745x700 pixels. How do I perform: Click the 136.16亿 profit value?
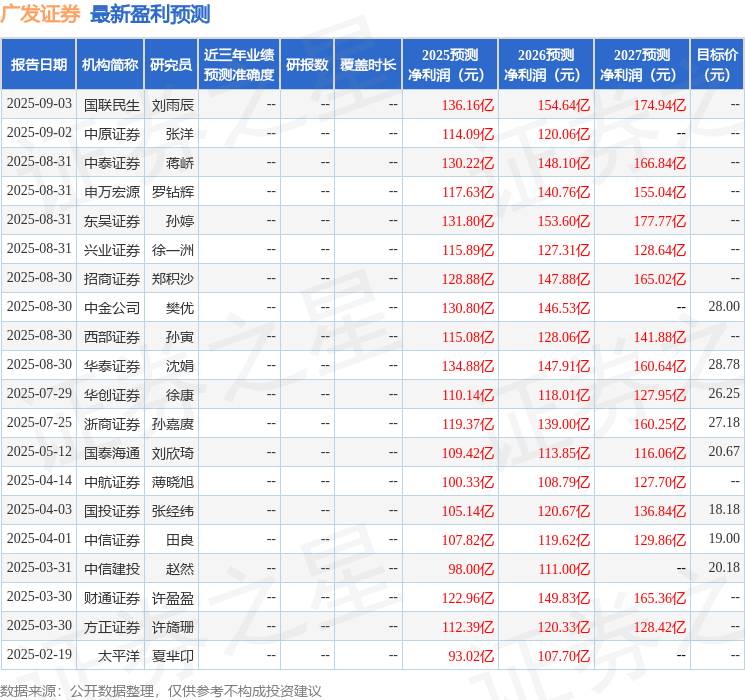(x=468, y=105)
